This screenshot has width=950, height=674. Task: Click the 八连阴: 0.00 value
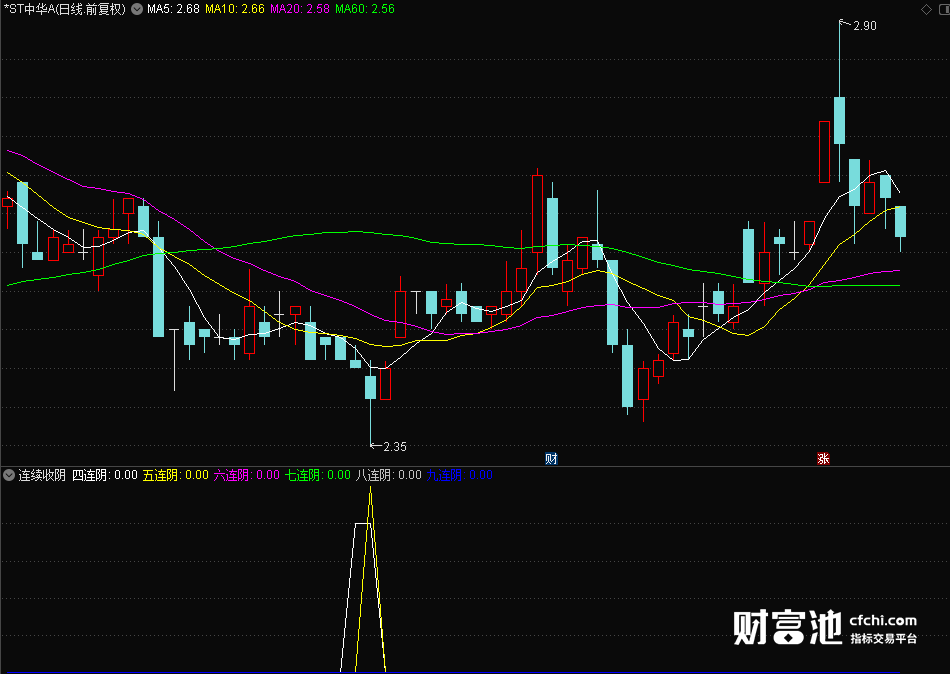389,475
